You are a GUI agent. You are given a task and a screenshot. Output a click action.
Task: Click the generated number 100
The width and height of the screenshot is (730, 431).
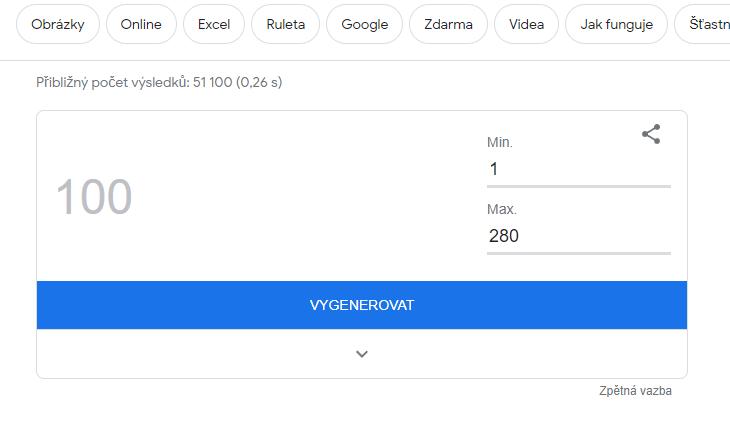coord(94,197)
